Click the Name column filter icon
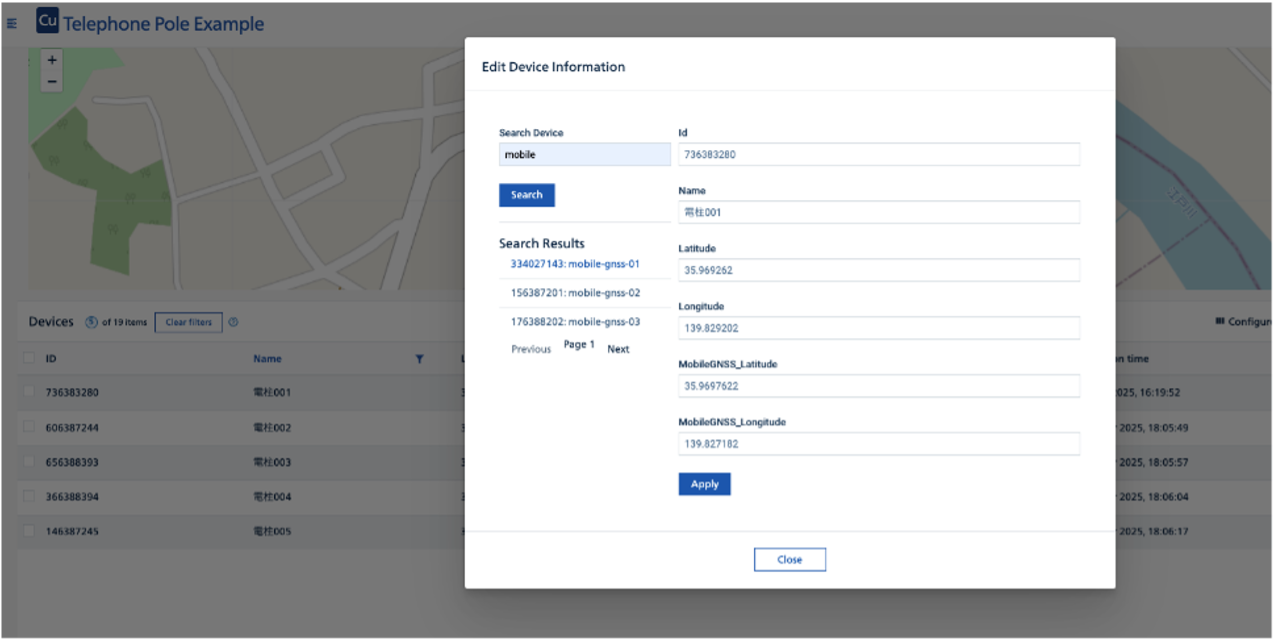The width and height of the screenshot is (1277, 641). click(x=420, y=359)
